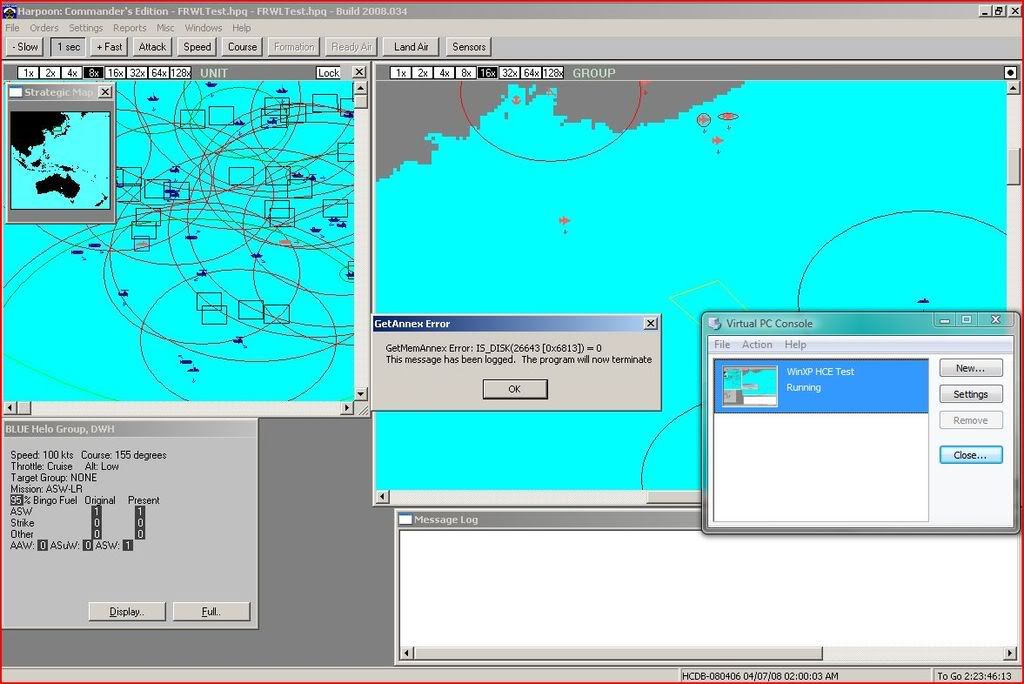Click the - Slow time compression button
The width and height of the screenshot is (1024, 684).
pos(25,47)
